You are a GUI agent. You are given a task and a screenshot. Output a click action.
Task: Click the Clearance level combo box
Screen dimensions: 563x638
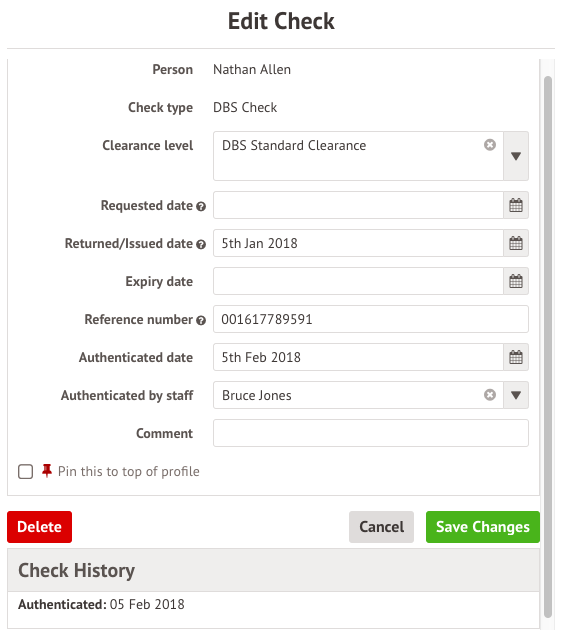[358, 156]
